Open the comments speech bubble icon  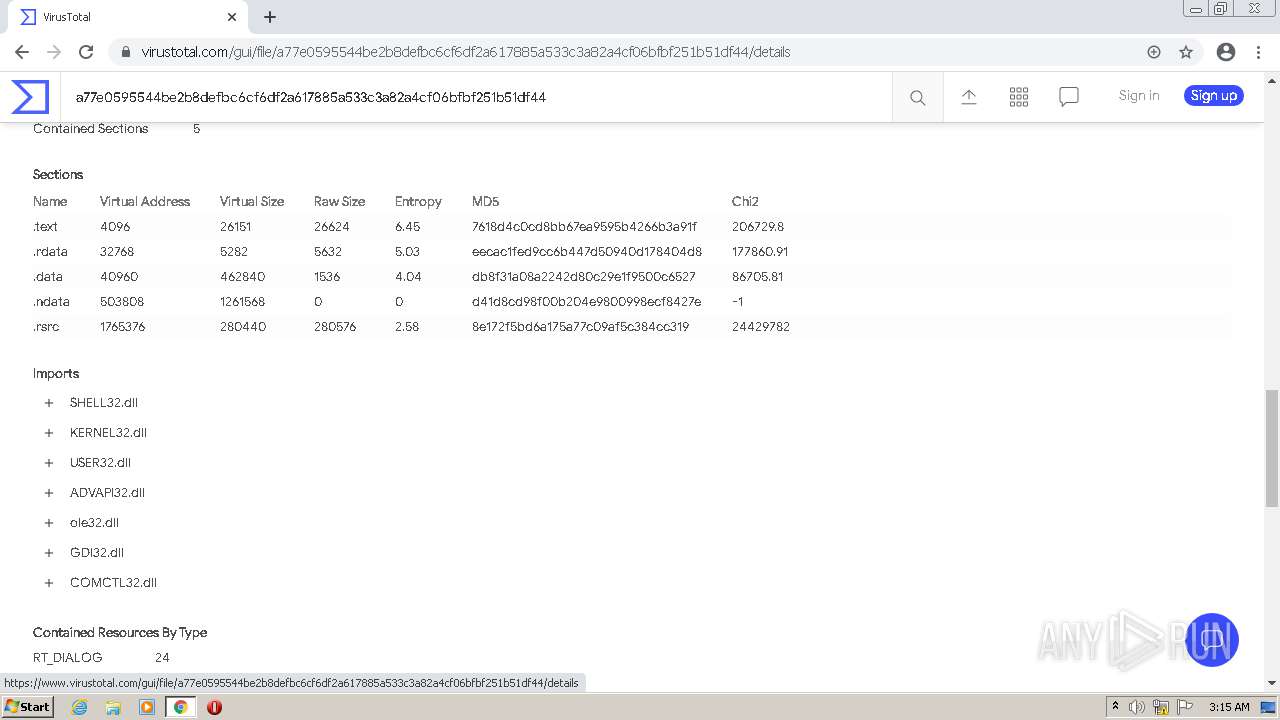1069,97
